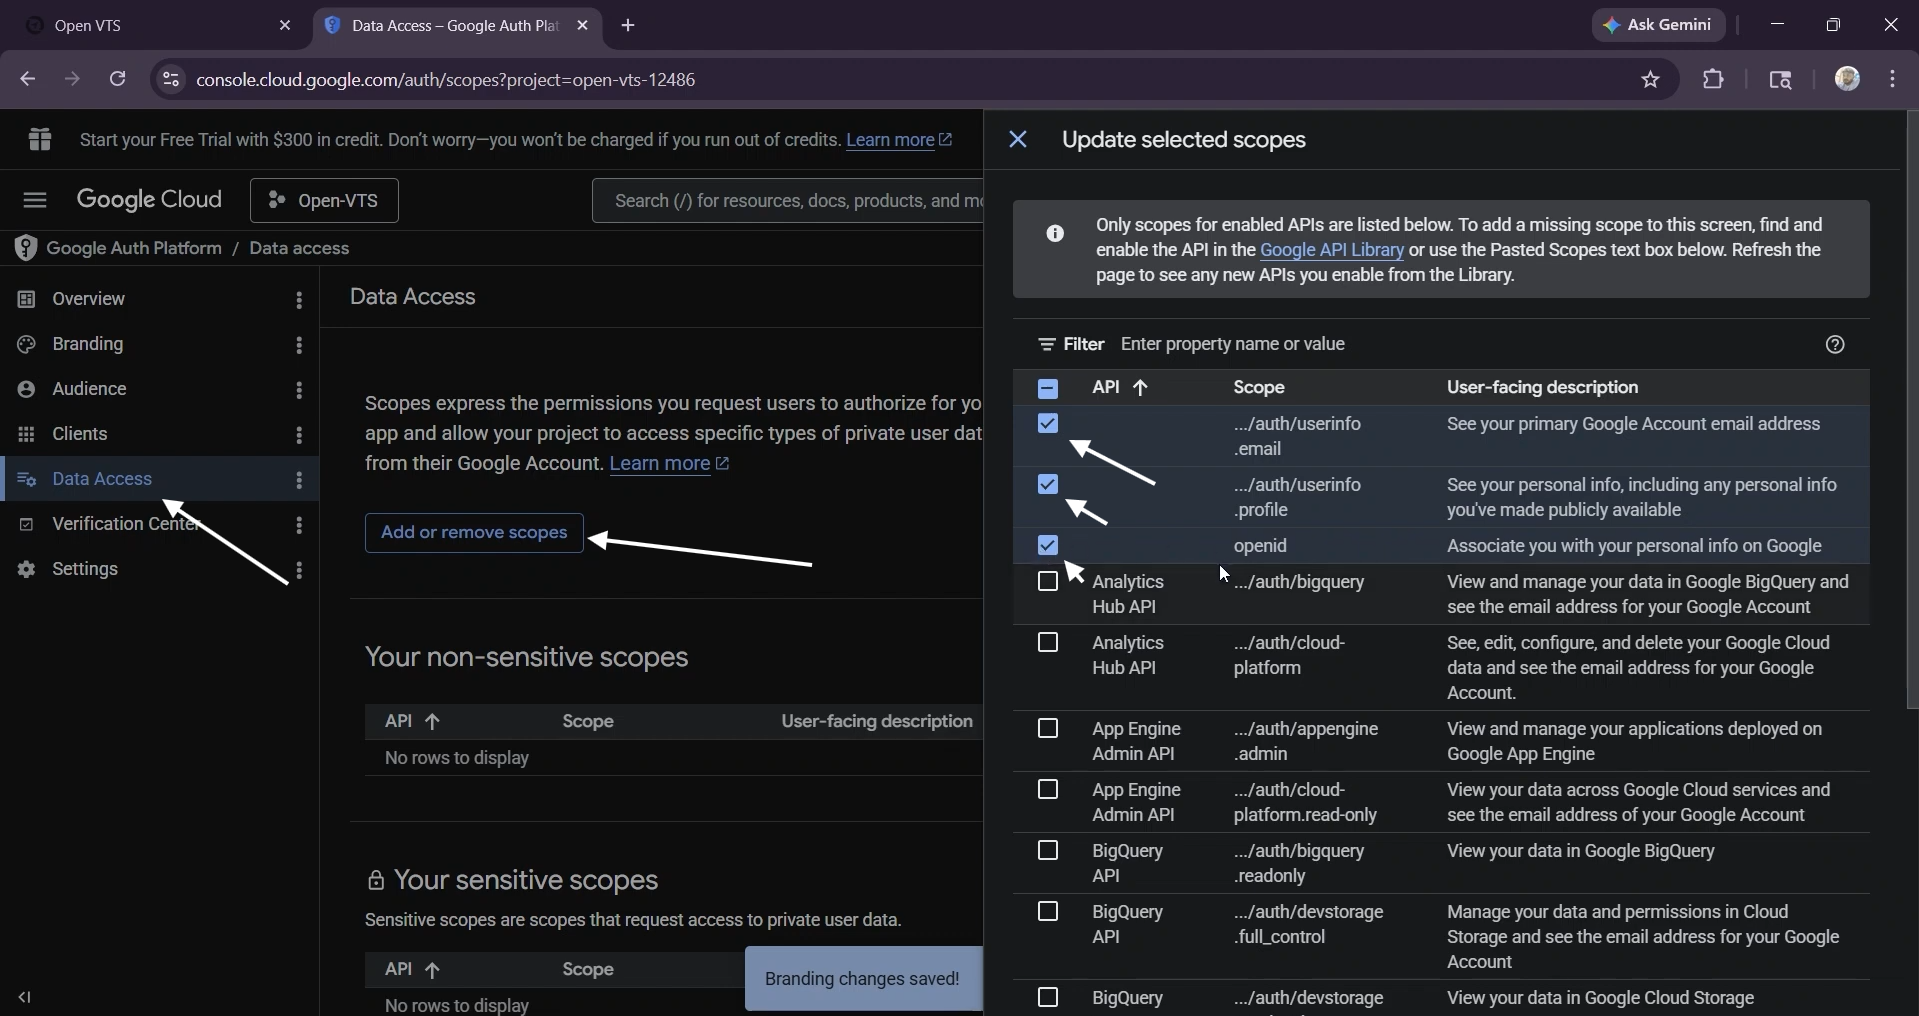The height and width of the screenshot is (1016, 1919).
Task: Open the Chrome profile avatar
Action: coord(1848,79)
